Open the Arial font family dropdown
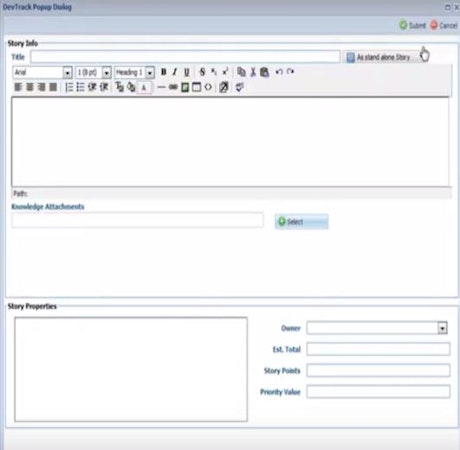Screen dimensions: 460x450 pyautogui.click(x=67, y=72)
